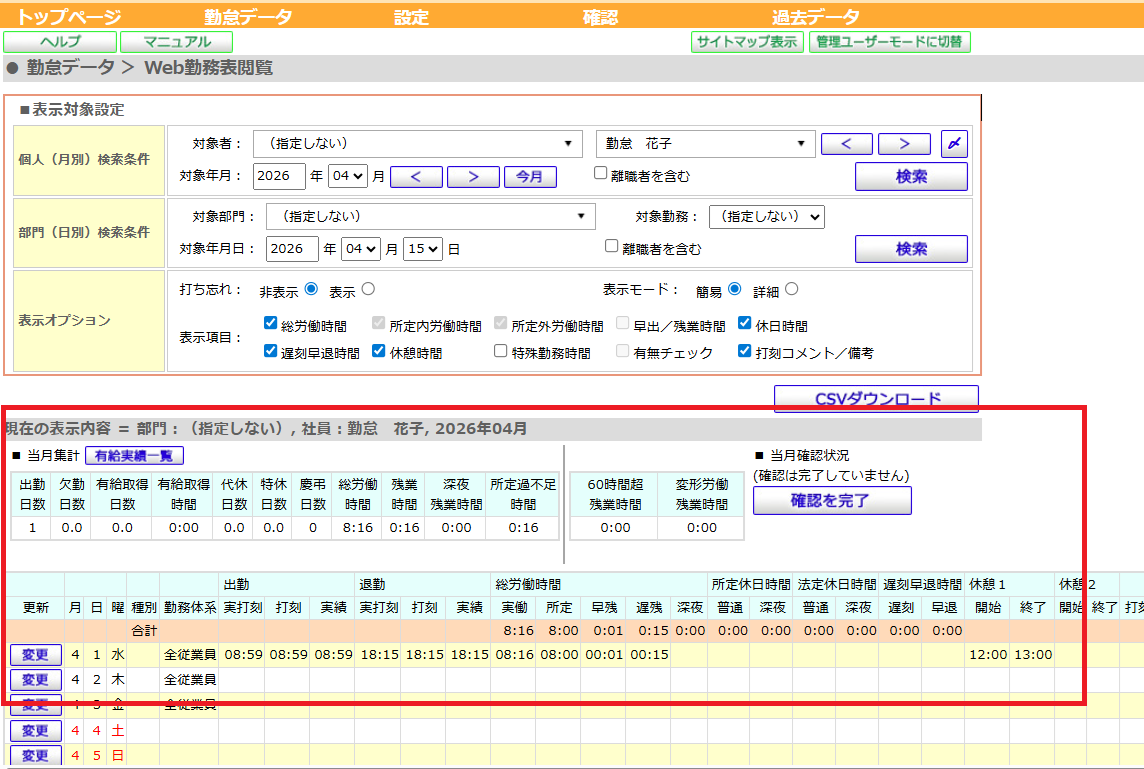Enable 詳細 display mode
Screen dimensions: 1144x769
792,290
